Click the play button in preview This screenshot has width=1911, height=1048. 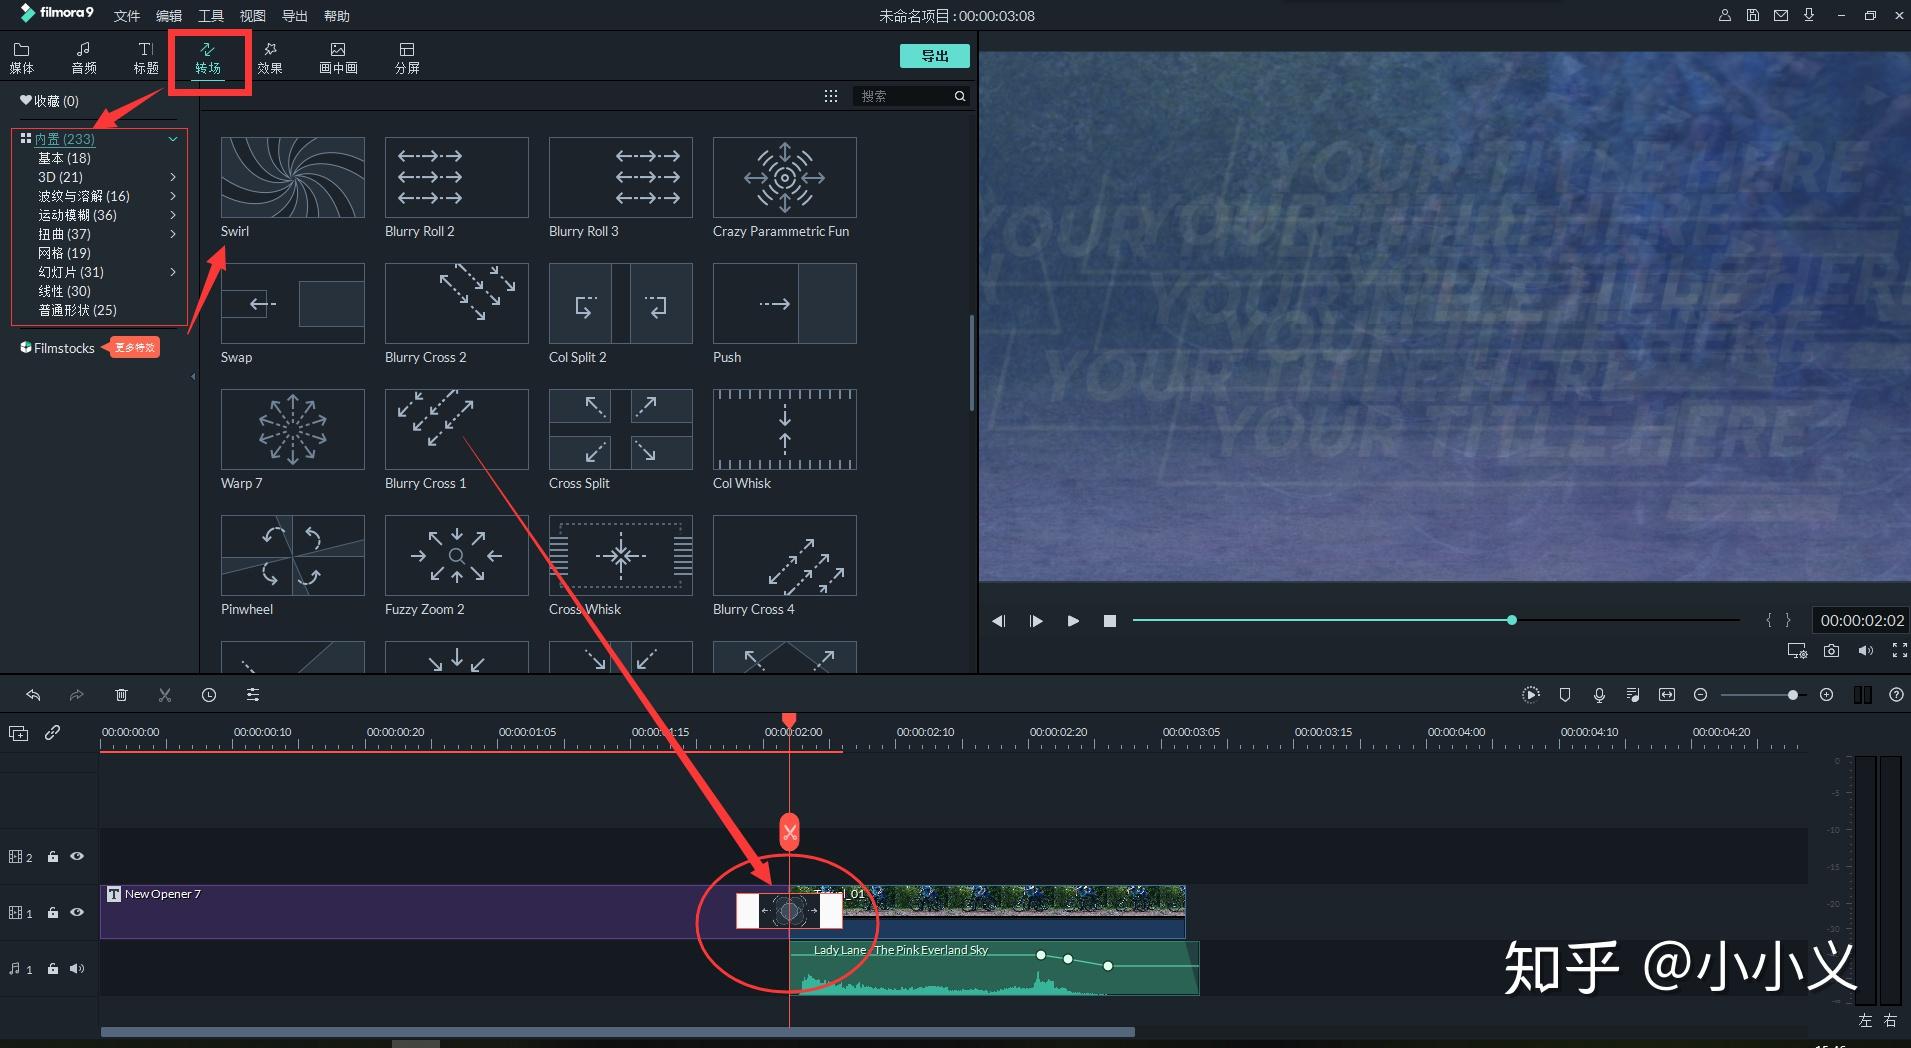pos(1073,621)
